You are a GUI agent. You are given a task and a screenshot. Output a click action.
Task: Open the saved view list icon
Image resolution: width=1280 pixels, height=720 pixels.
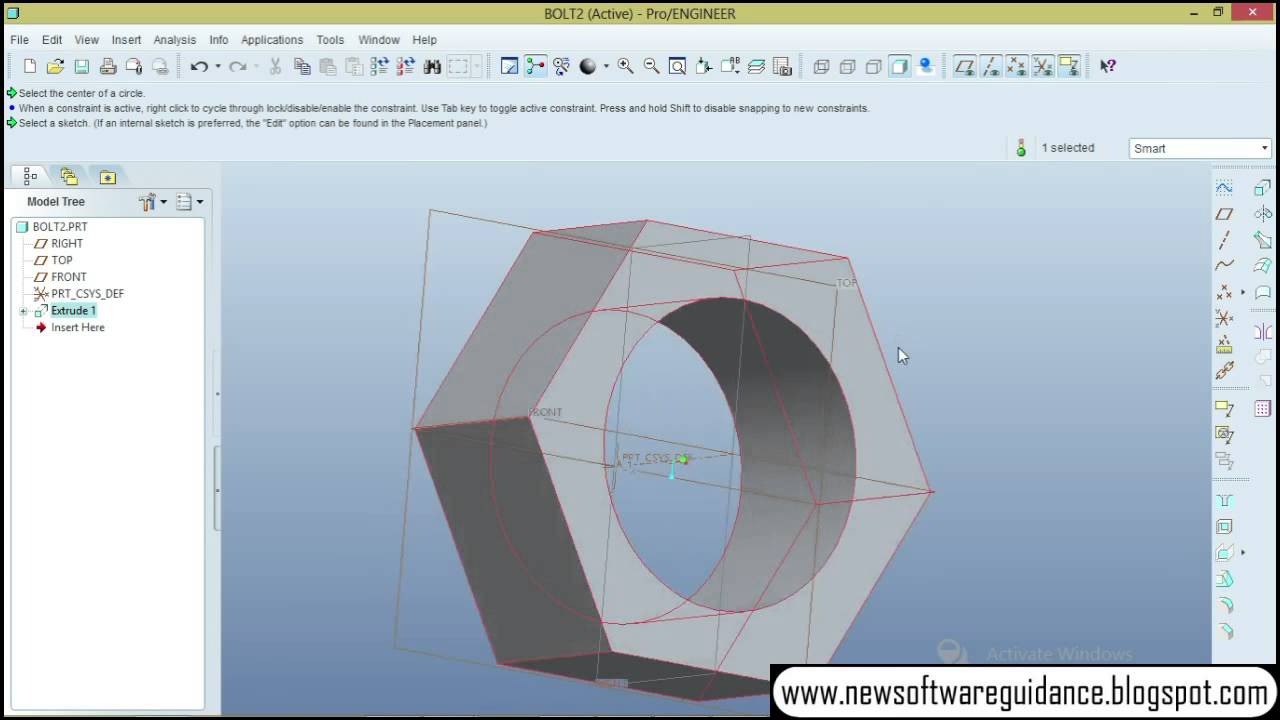(731, 66)
